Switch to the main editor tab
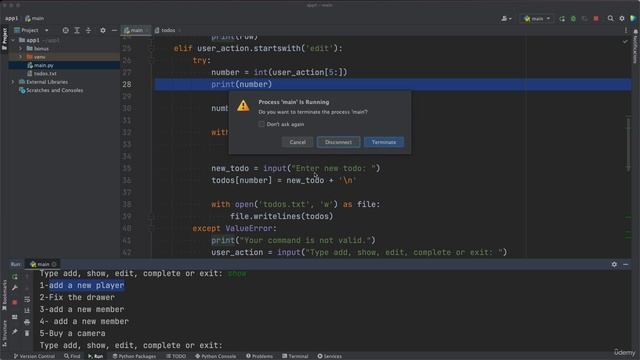This screenshot has width=640, height=360. pyautogui.click(x=135, y=30)
